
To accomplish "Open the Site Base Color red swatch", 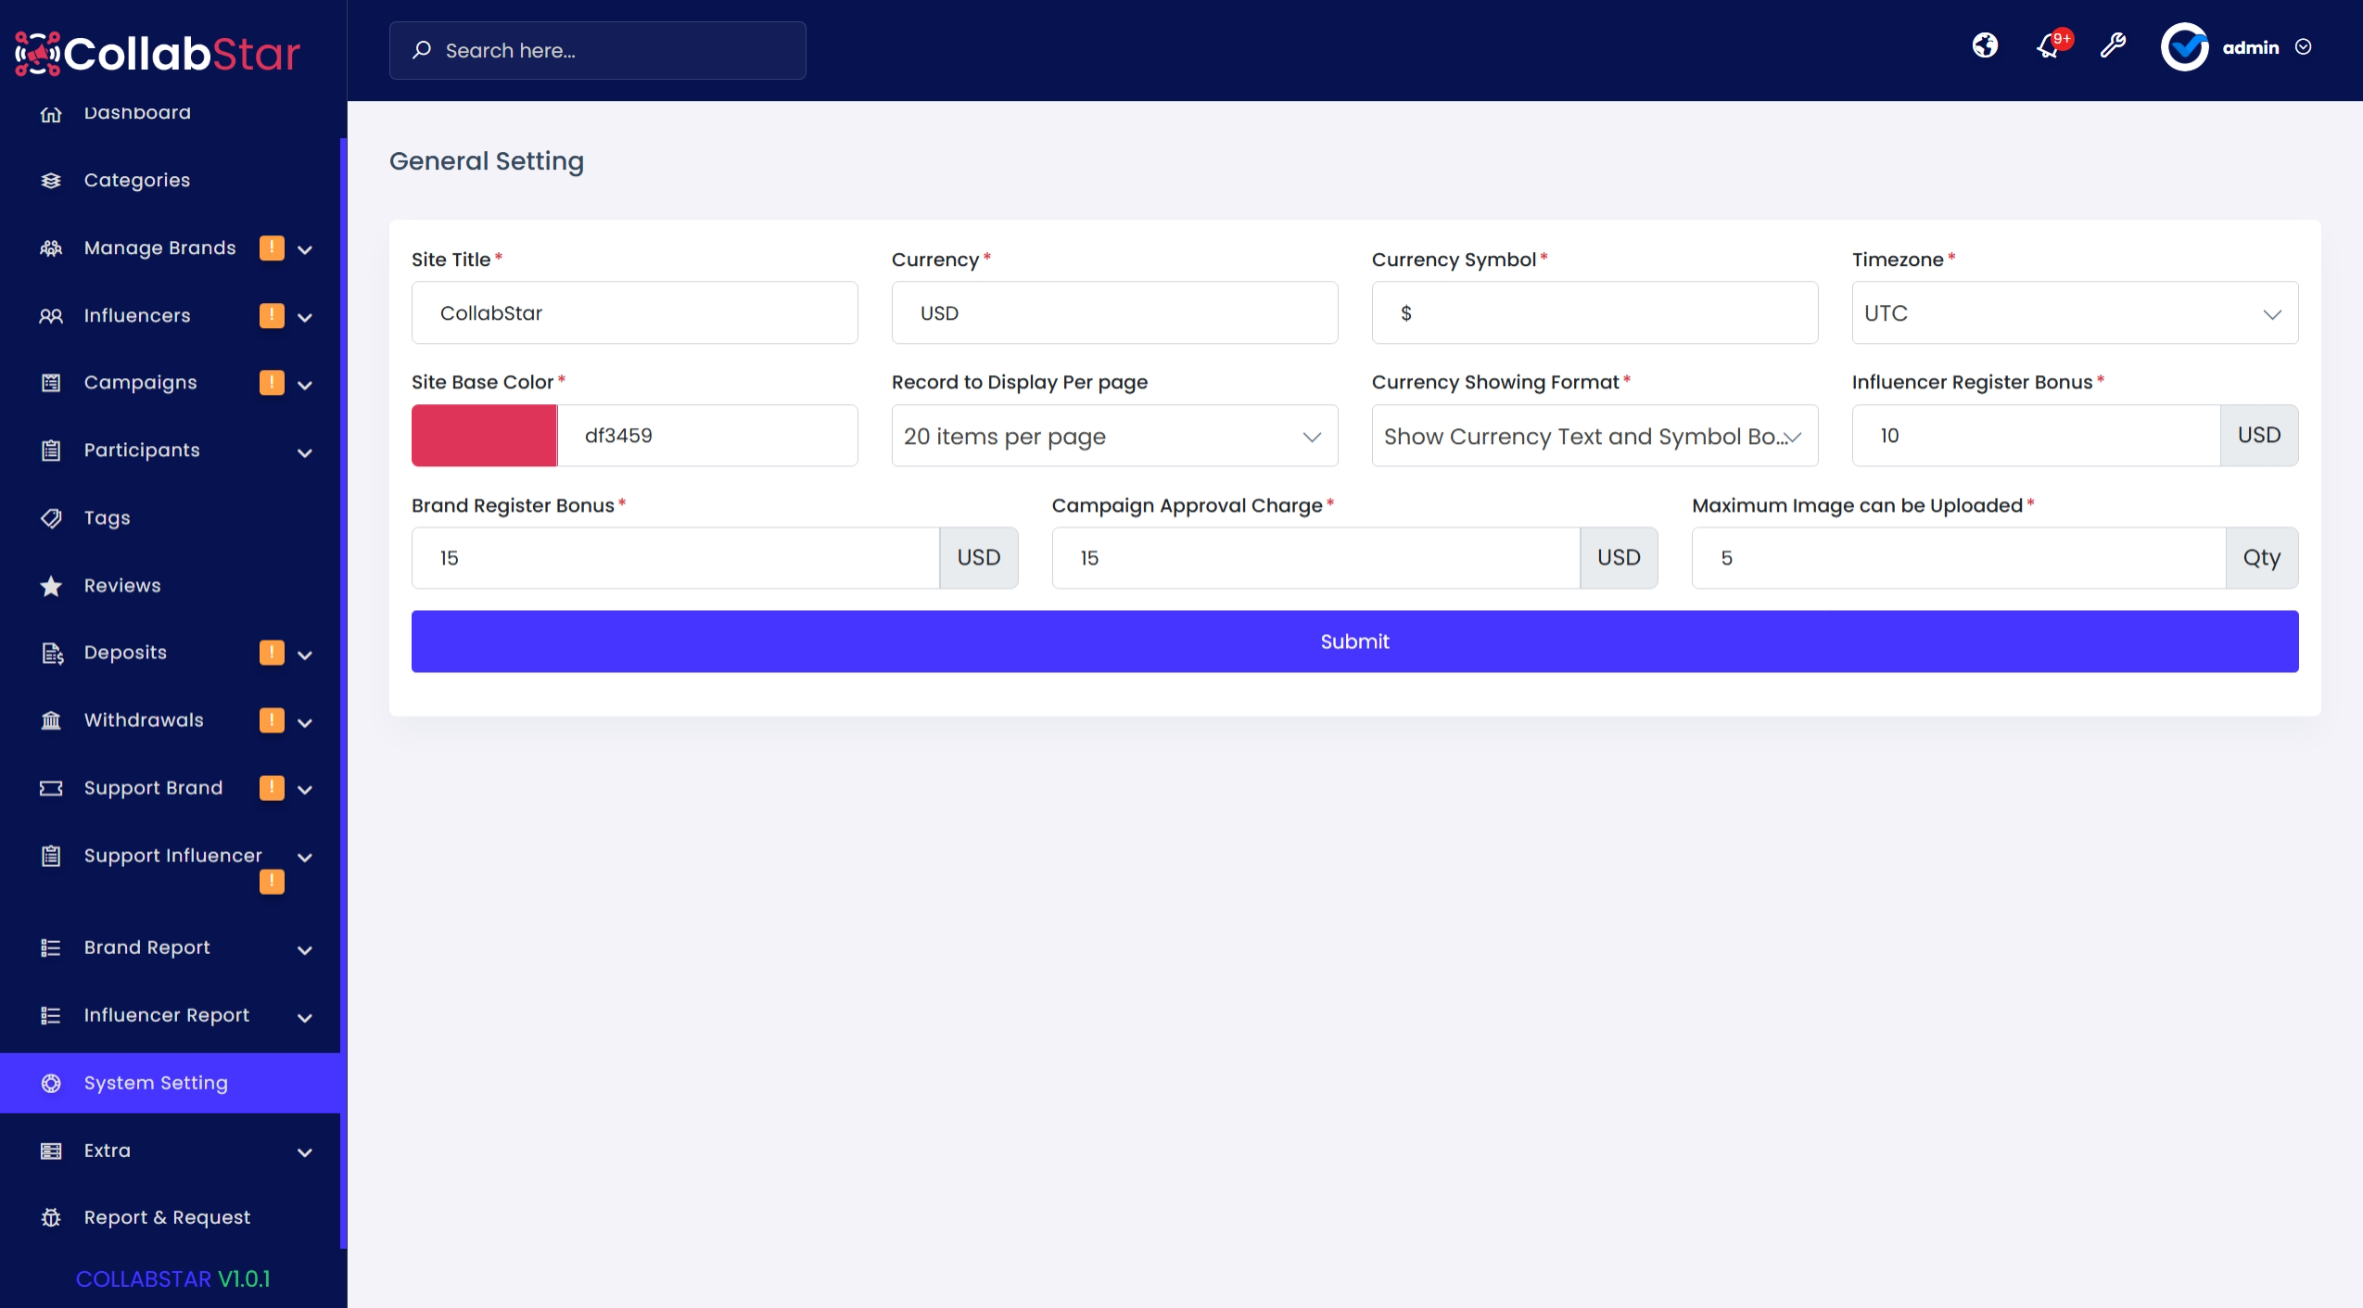I will [484, 435].
